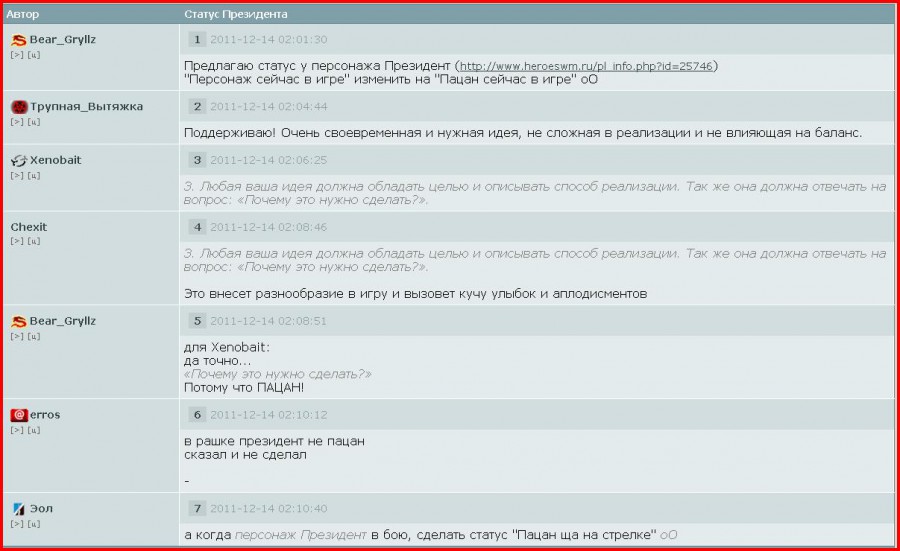Click timestamp 2011-12-14 02:10:40
This screenshot has width=900, height=551.
[x=269, y=509]
